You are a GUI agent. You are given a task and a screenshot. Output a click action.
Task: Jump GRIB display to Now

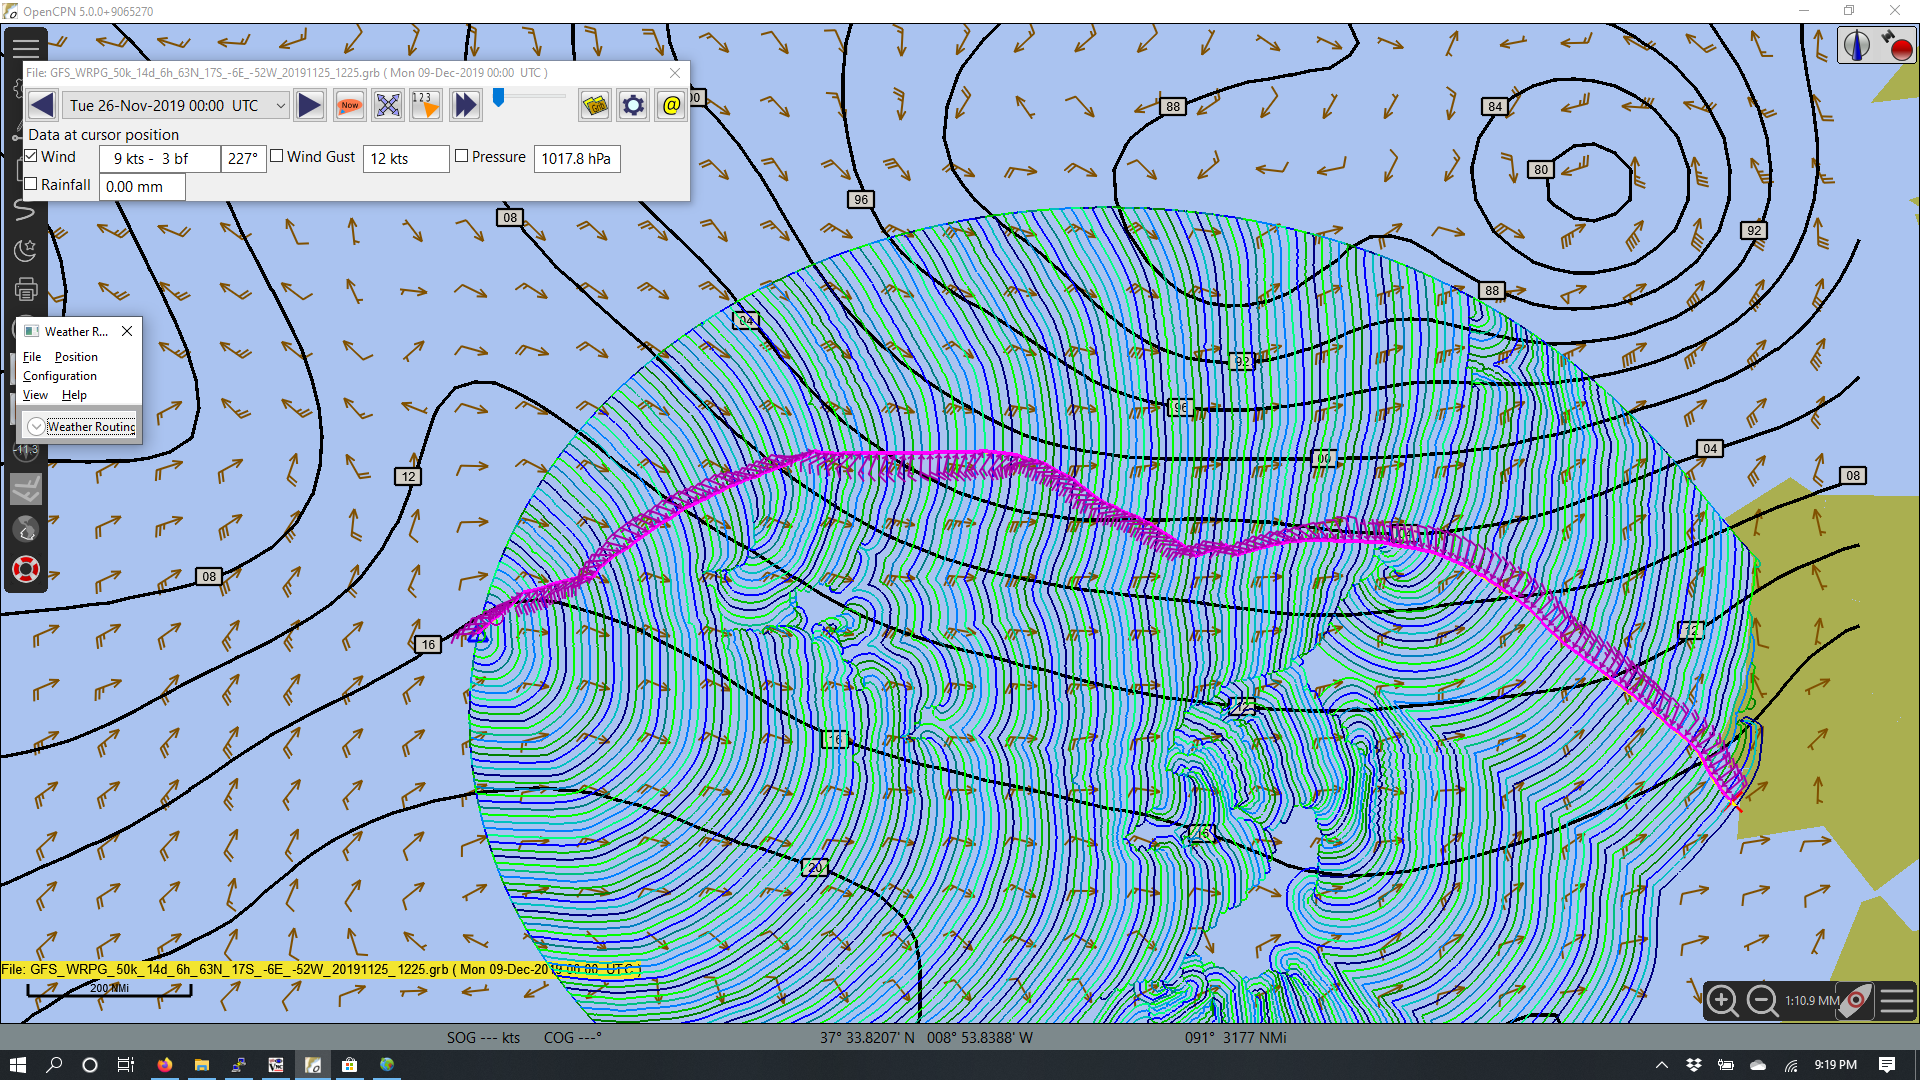349,105
